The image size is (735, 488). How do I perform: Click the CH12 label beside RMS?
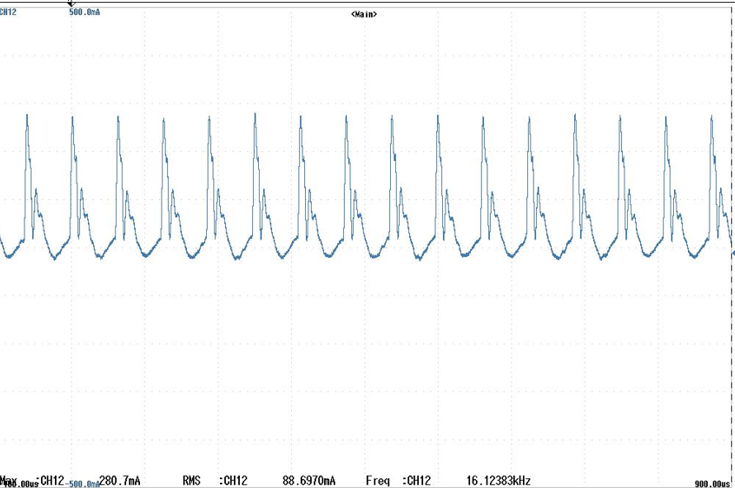(x=233, y=480)
